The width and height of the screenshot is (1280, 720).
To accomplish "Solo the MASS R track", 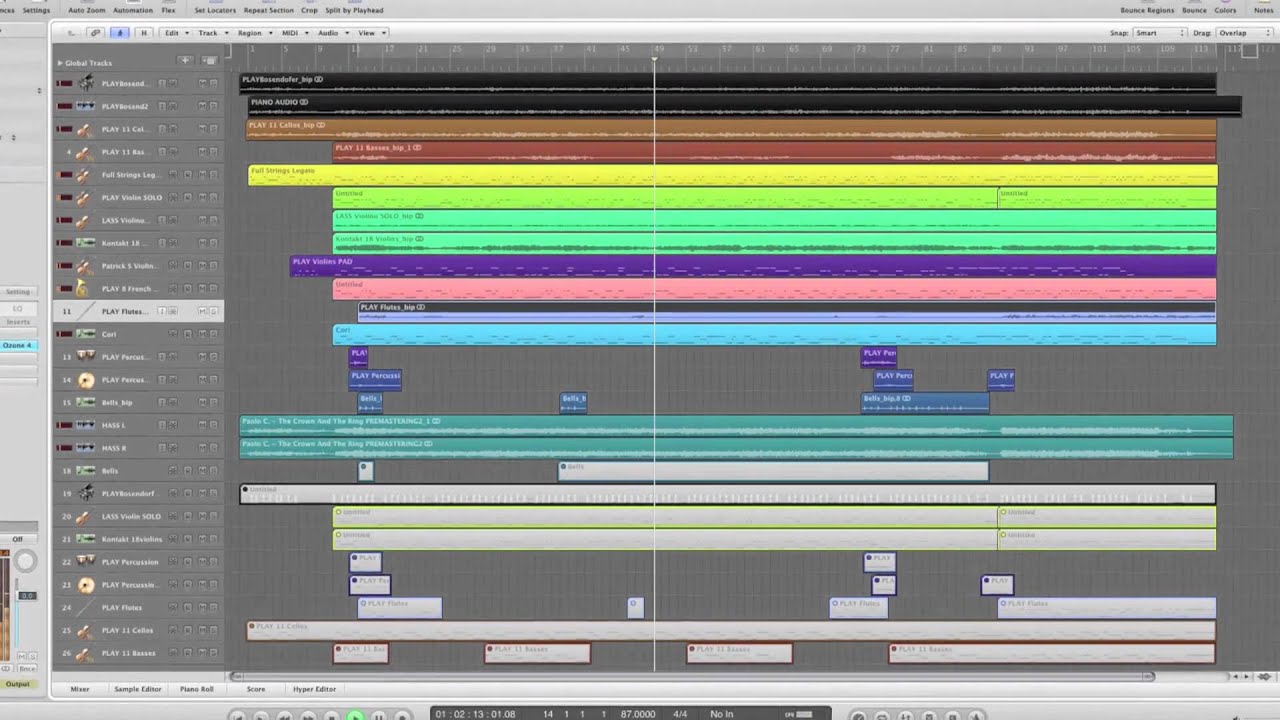I will pyautogui.click(x=213, y=448).
